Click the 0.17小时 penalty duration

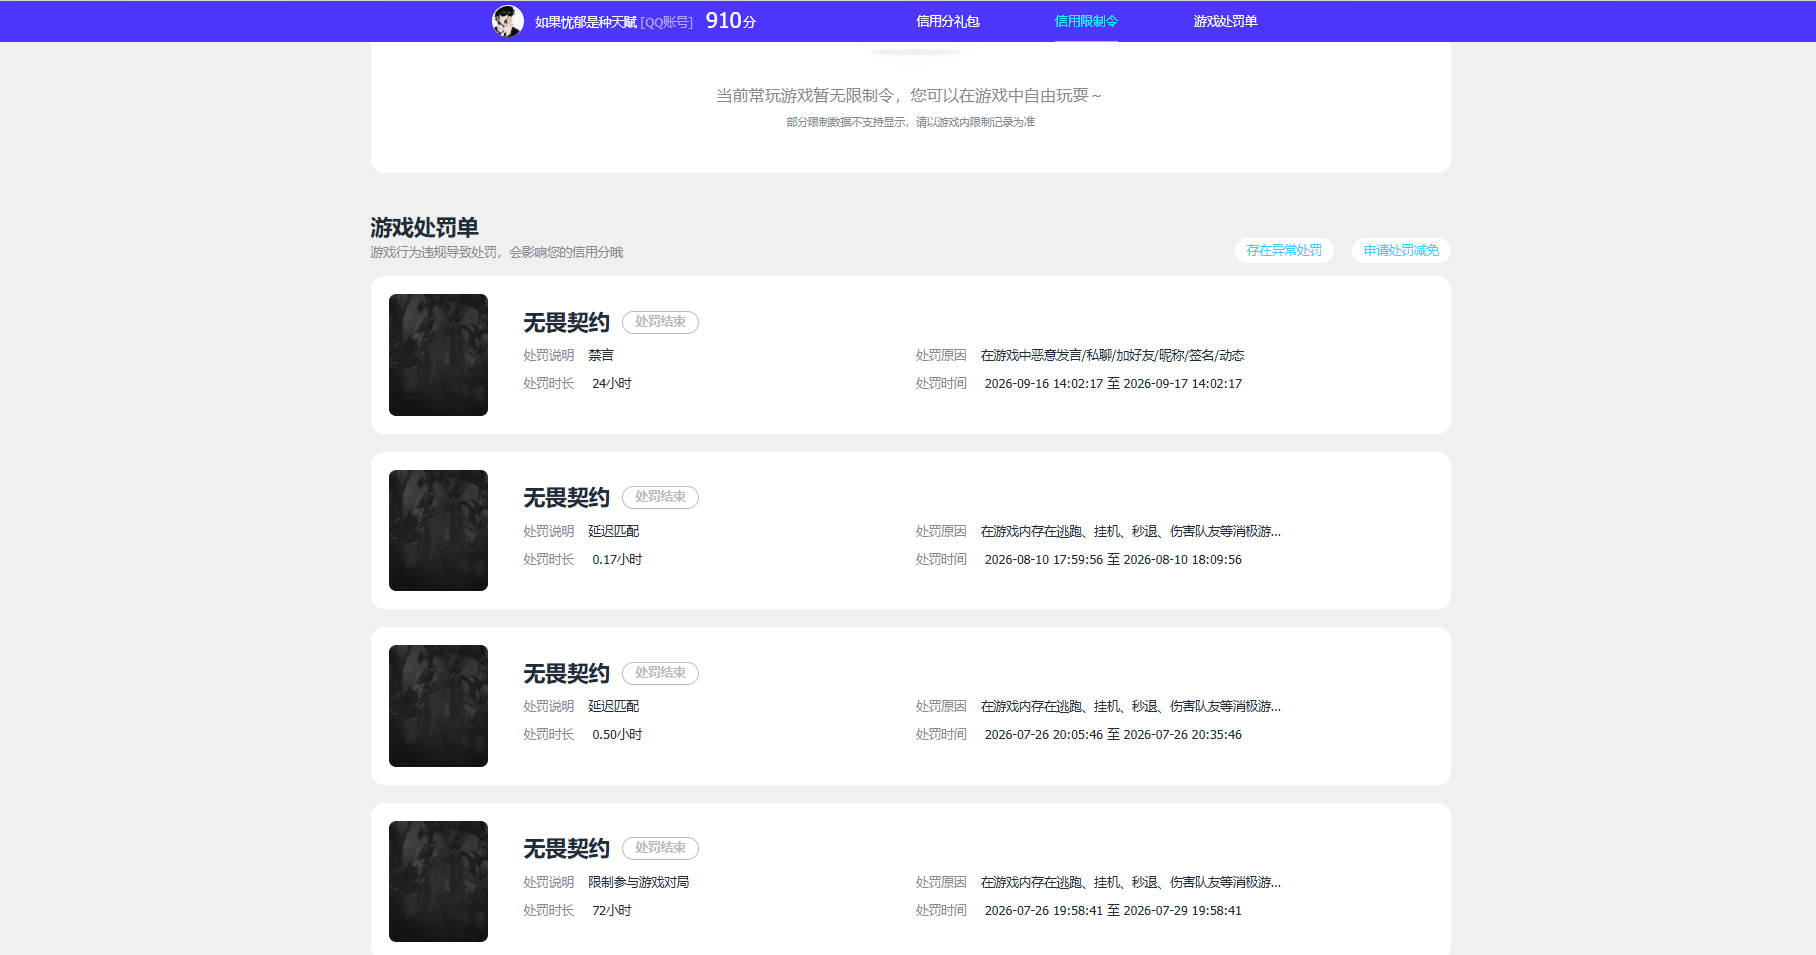(617, 560)
